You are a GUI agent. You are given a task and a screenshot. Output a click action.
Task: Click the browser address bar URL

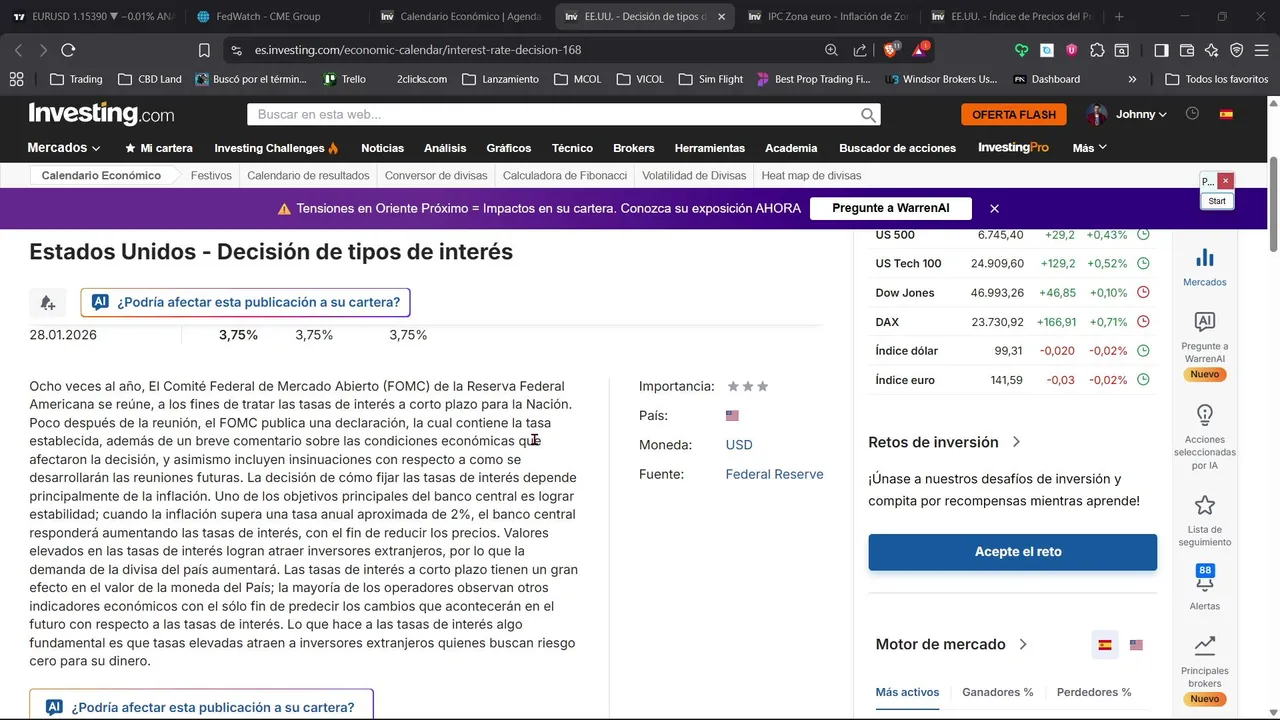(418, 50)
